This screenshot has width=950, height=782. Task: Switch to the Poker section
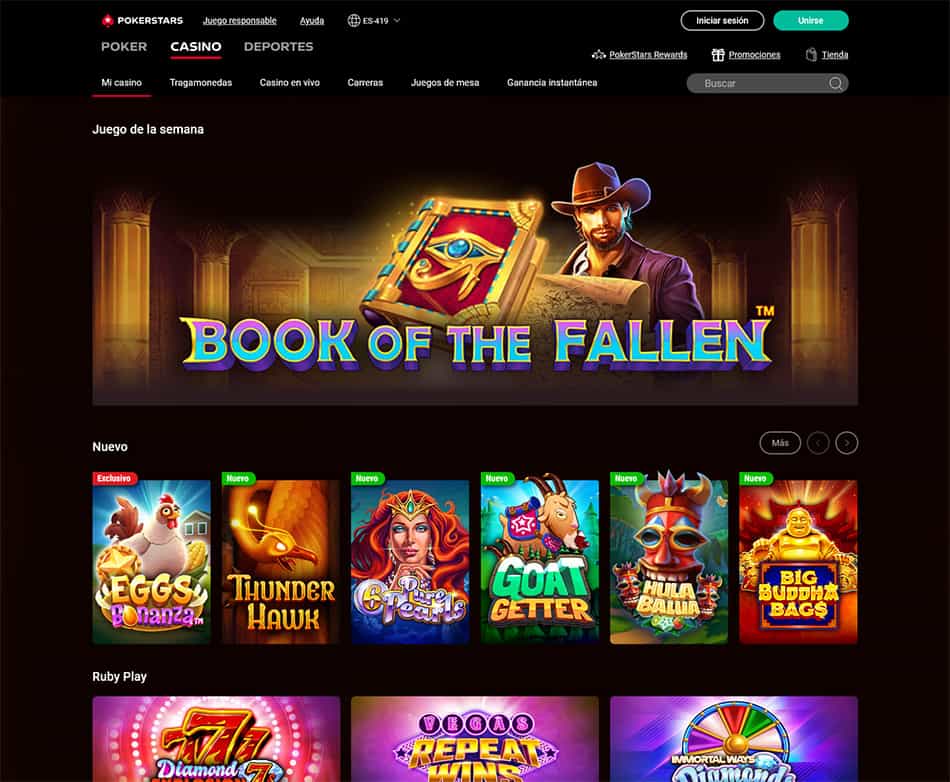(x=124, y=47)
